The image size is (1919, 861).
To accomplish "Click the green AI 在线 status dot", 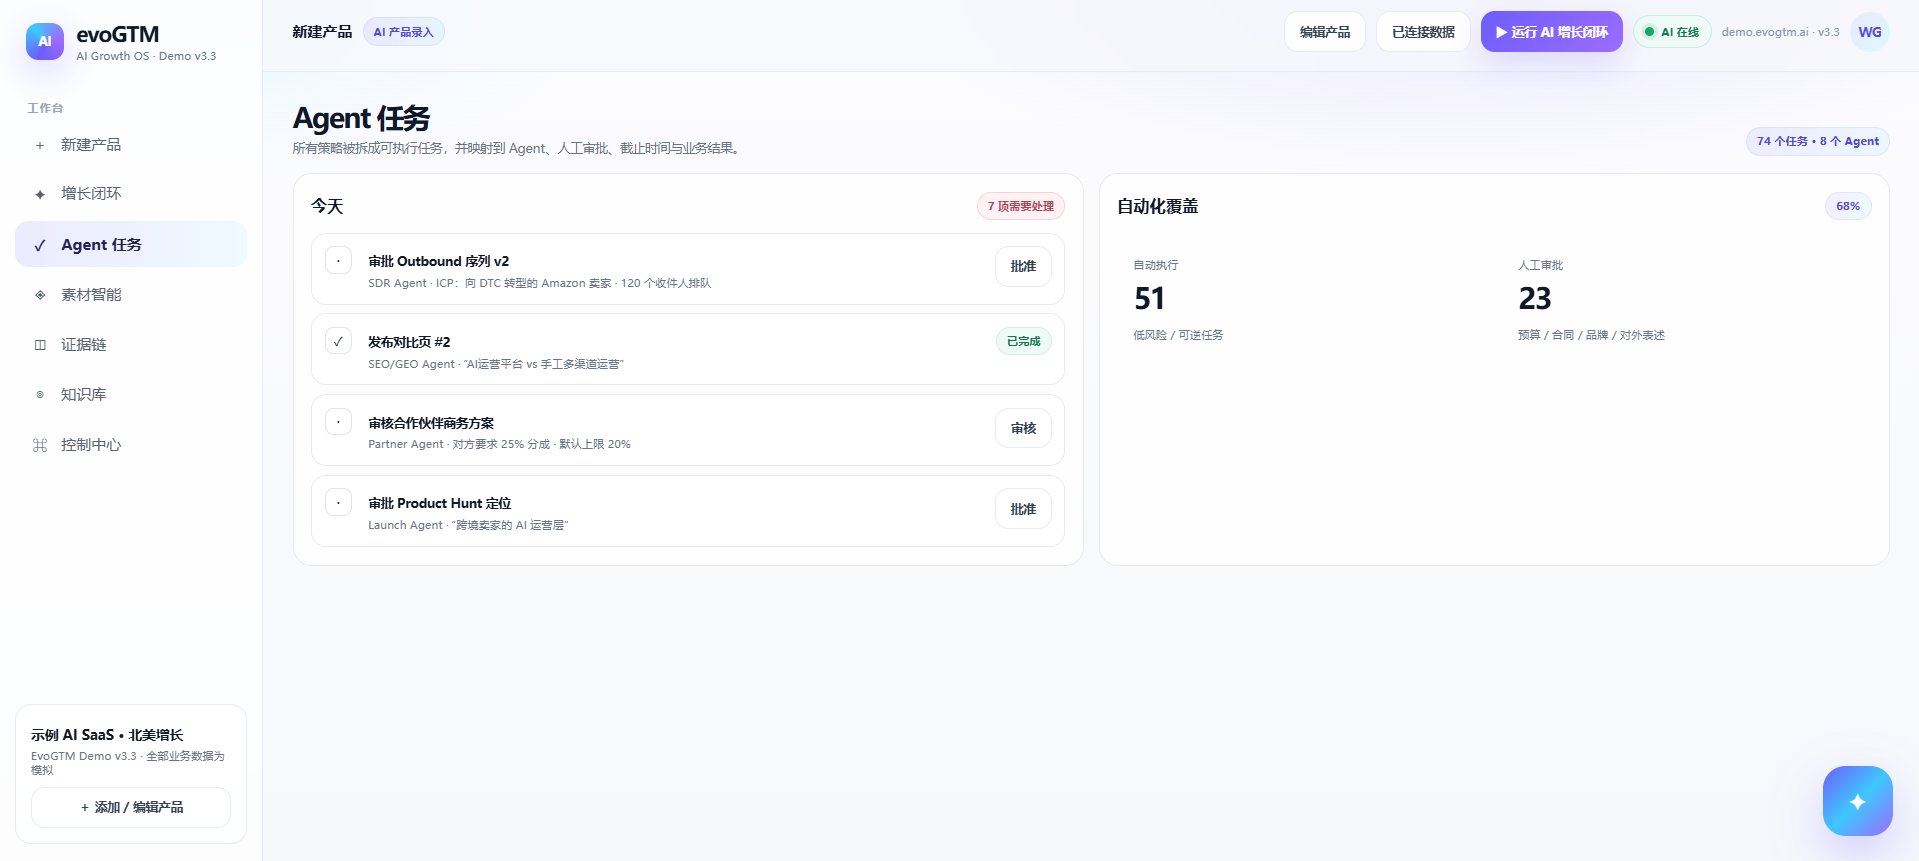I will (1650, 32).
